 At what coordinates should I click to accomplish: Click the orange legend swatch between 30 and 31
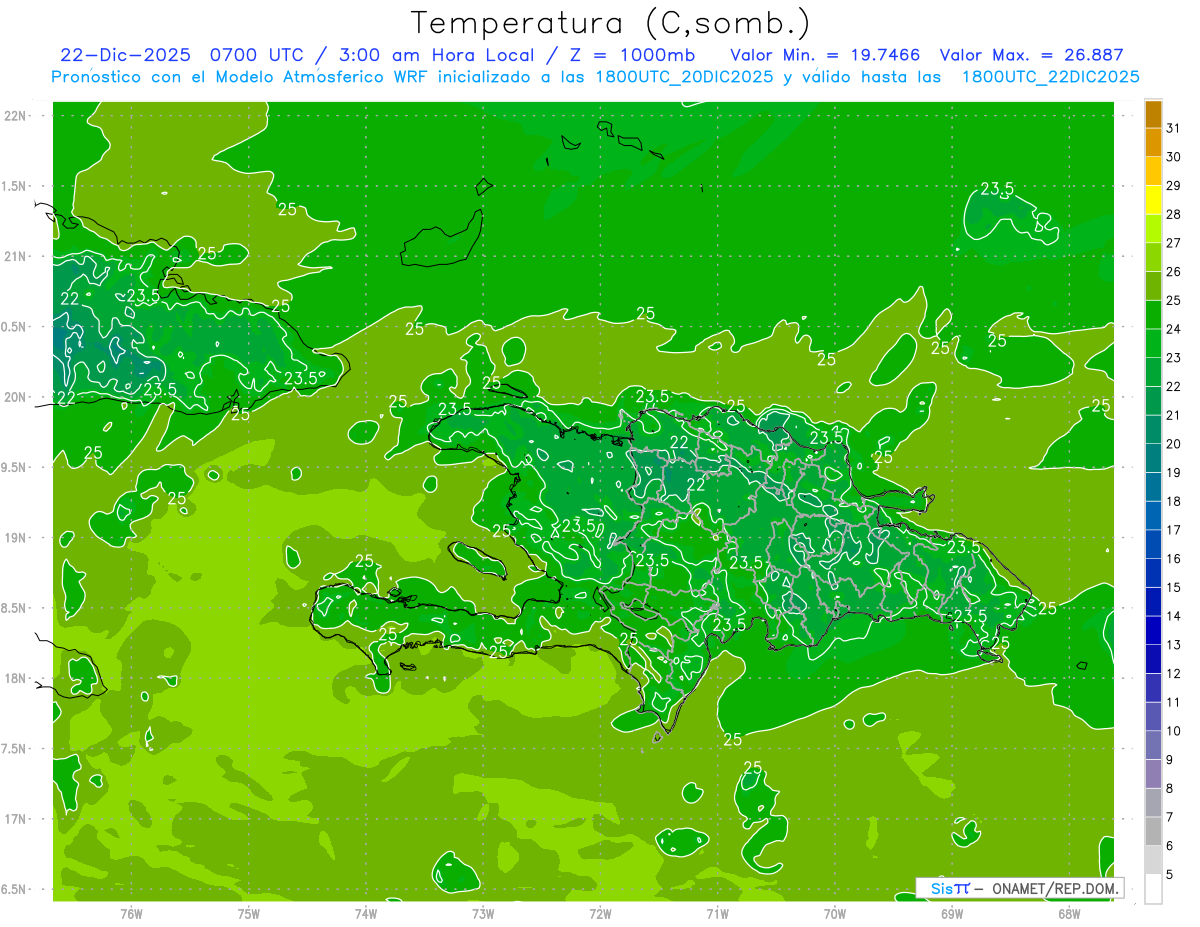tap(1153, 143)
